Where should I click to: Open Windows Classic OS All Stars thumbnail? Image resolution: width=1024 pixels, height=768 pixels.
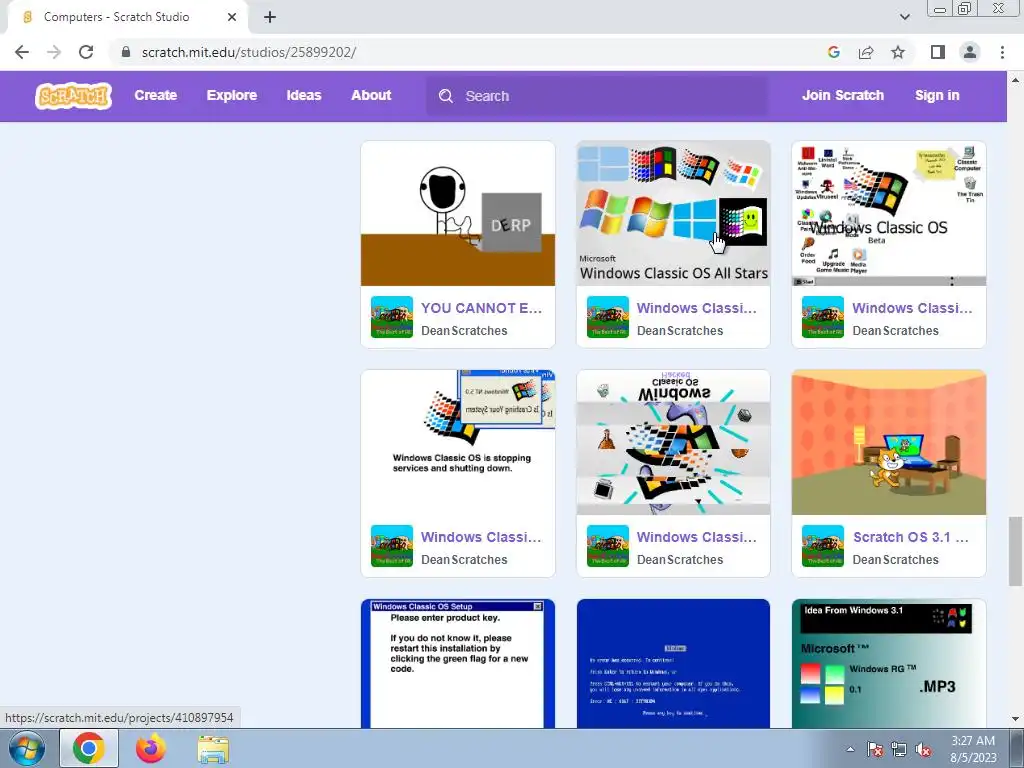pos(673,214)
